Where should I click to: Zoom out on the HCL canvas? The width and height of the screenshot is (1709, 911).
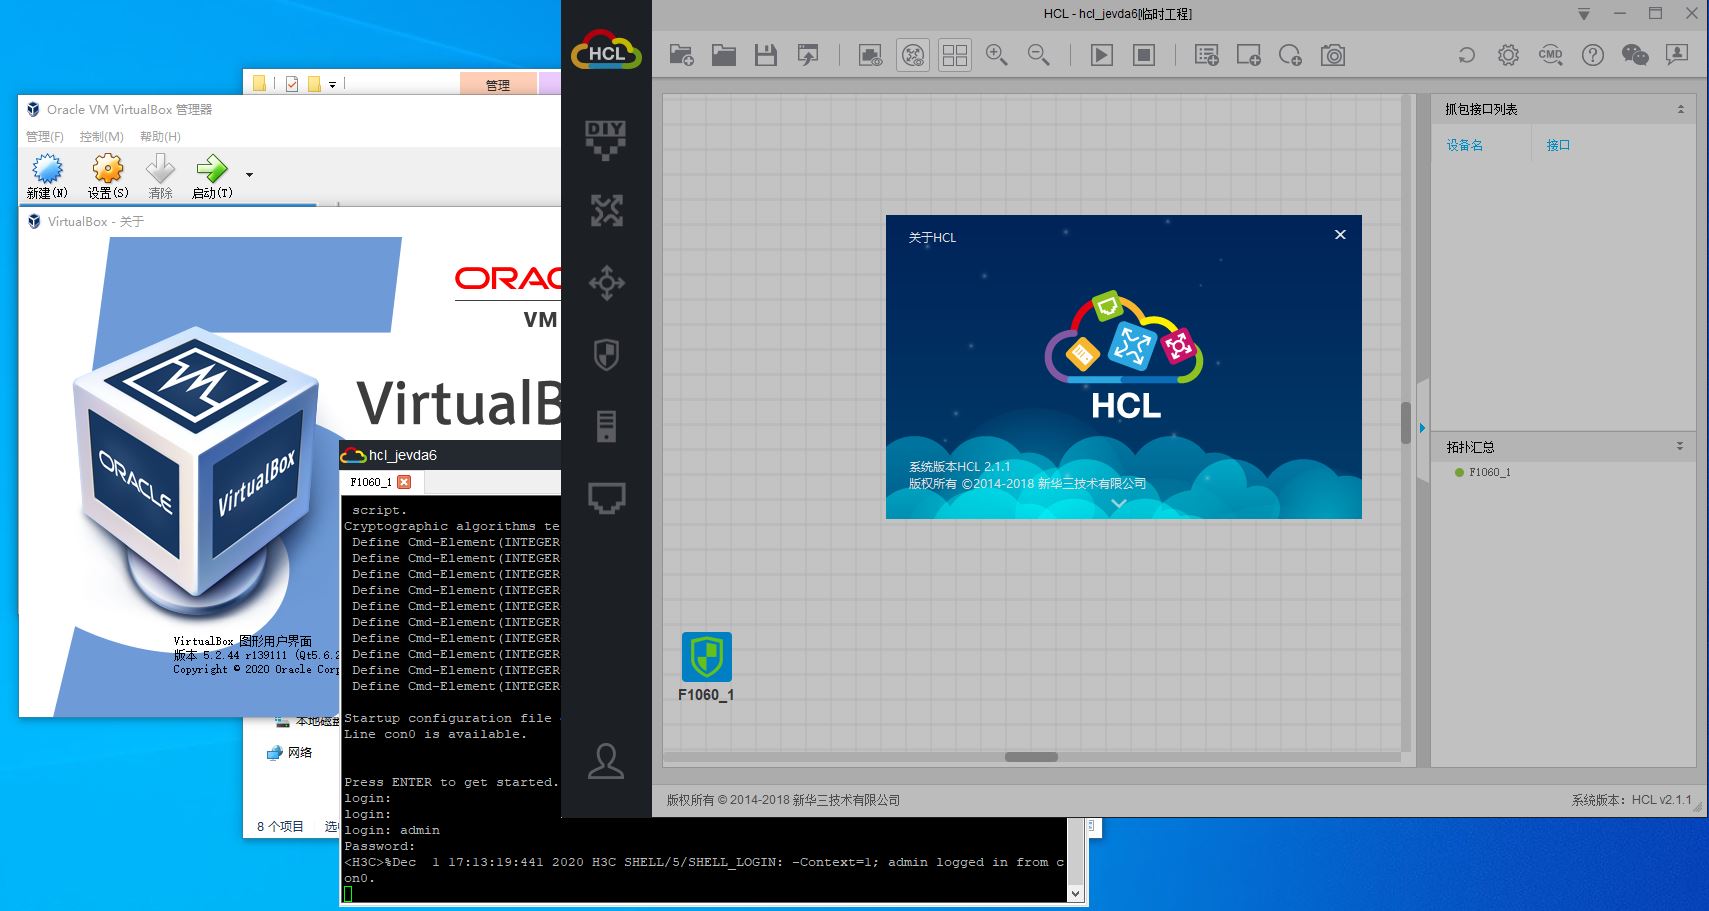point(1039,55)
